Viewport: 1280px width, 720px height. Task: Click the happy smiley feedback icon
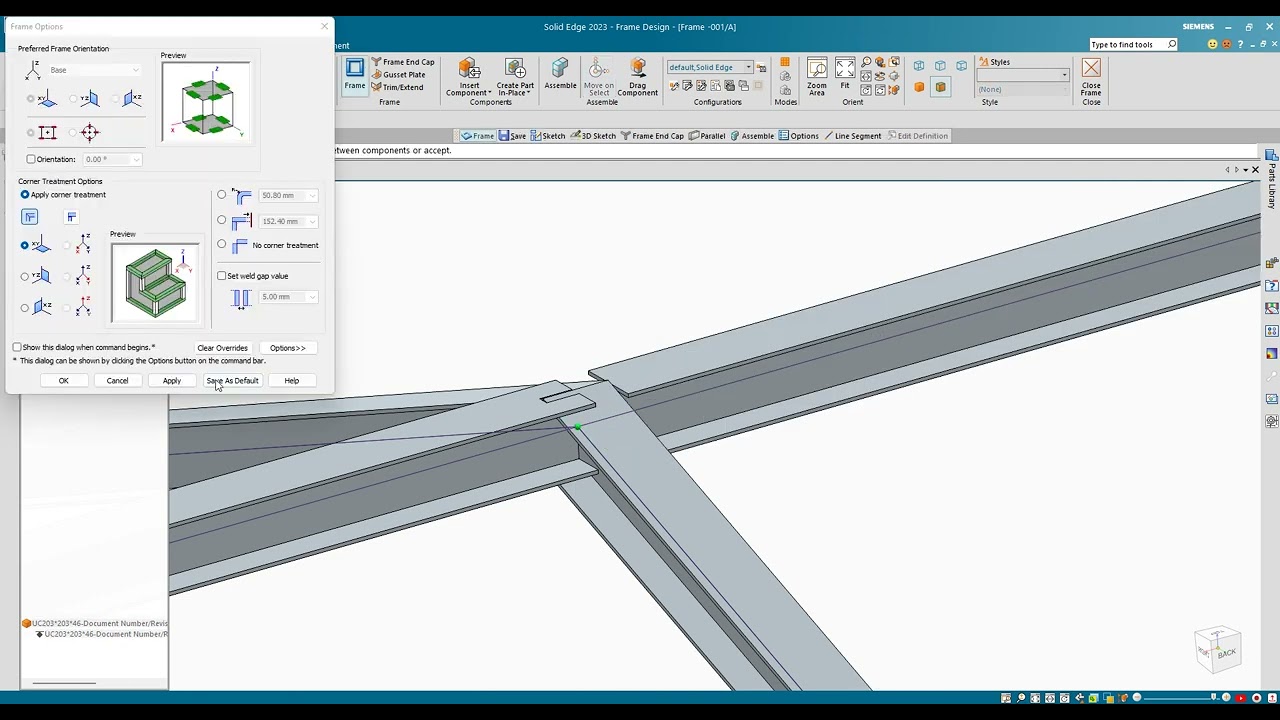1213,44
